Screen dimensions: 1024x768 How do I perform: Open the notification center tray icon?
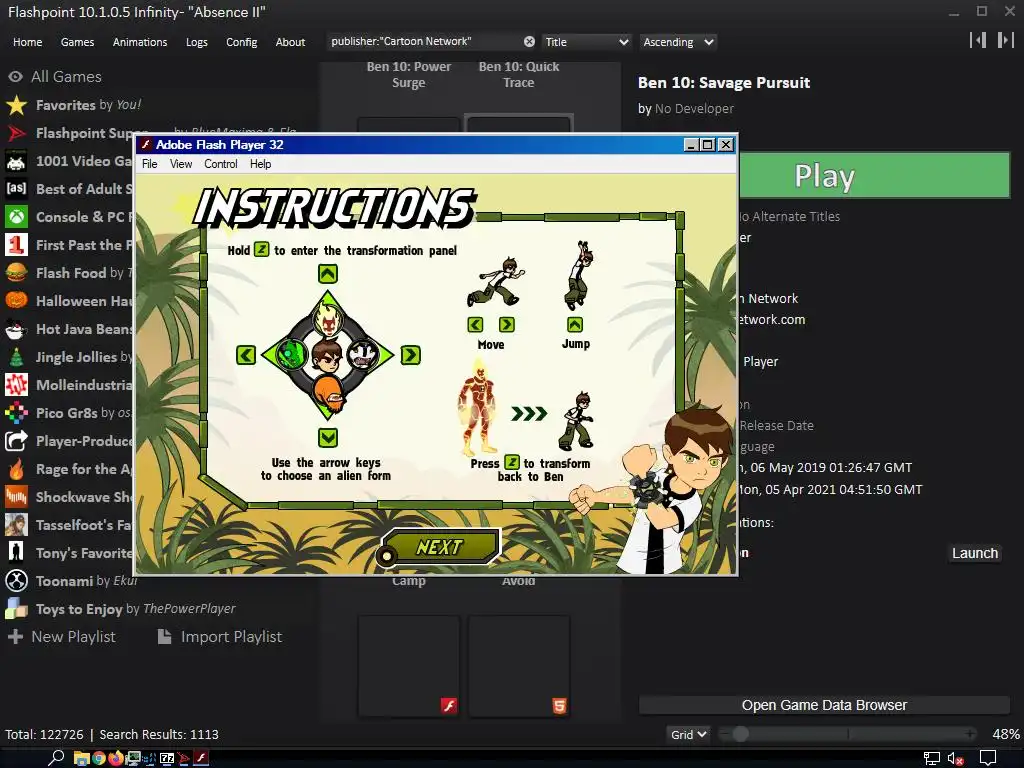[988, 758]
